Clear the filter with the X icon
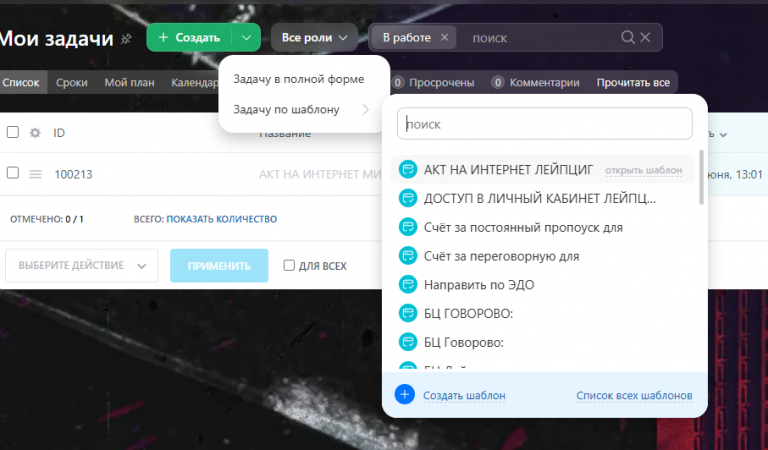This screenshot has height=450, width=768. (646, 37)
